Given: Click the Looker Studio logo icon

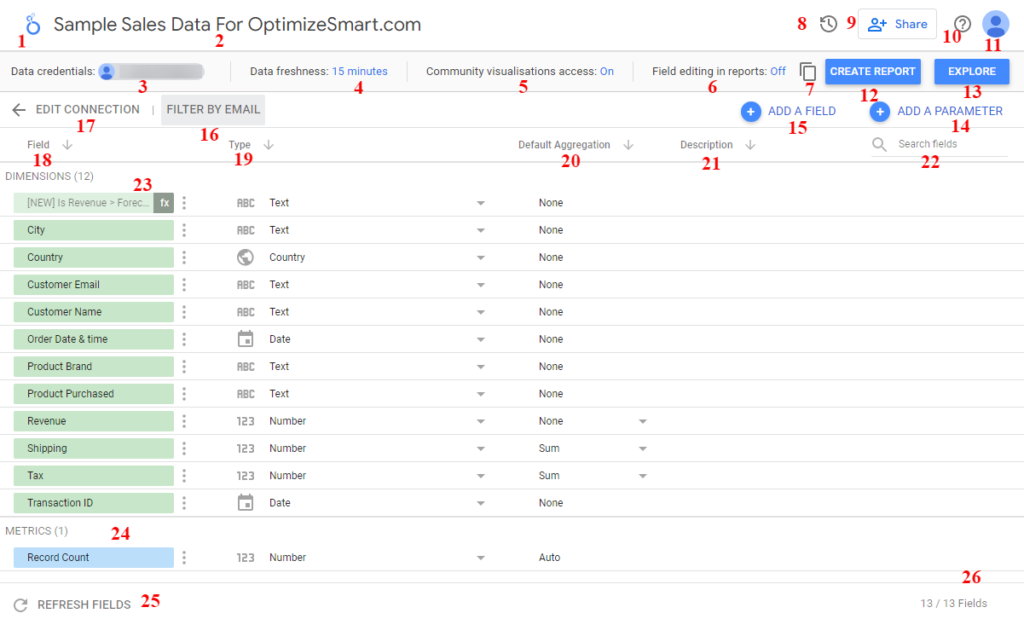Looking at the screenshot, I should 32,24.
